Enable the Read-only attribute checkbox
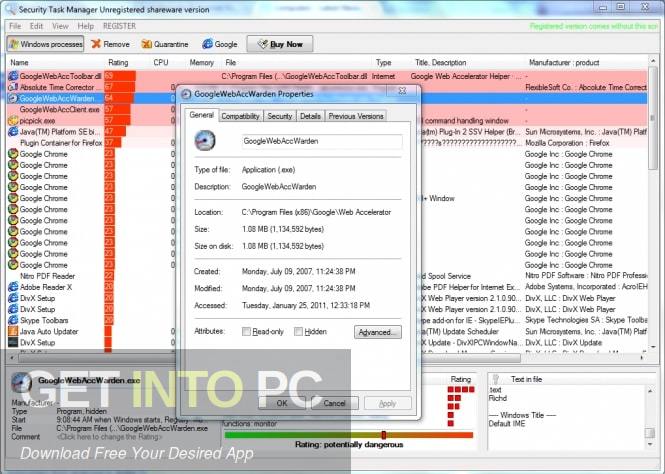This screenshot has width=665, height=474. coord(247,331)
